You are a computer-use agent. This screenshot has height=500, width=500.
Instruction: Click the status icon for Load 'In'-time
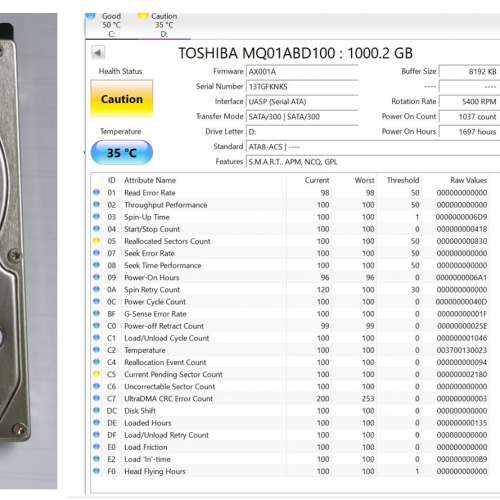pos(97,459)
